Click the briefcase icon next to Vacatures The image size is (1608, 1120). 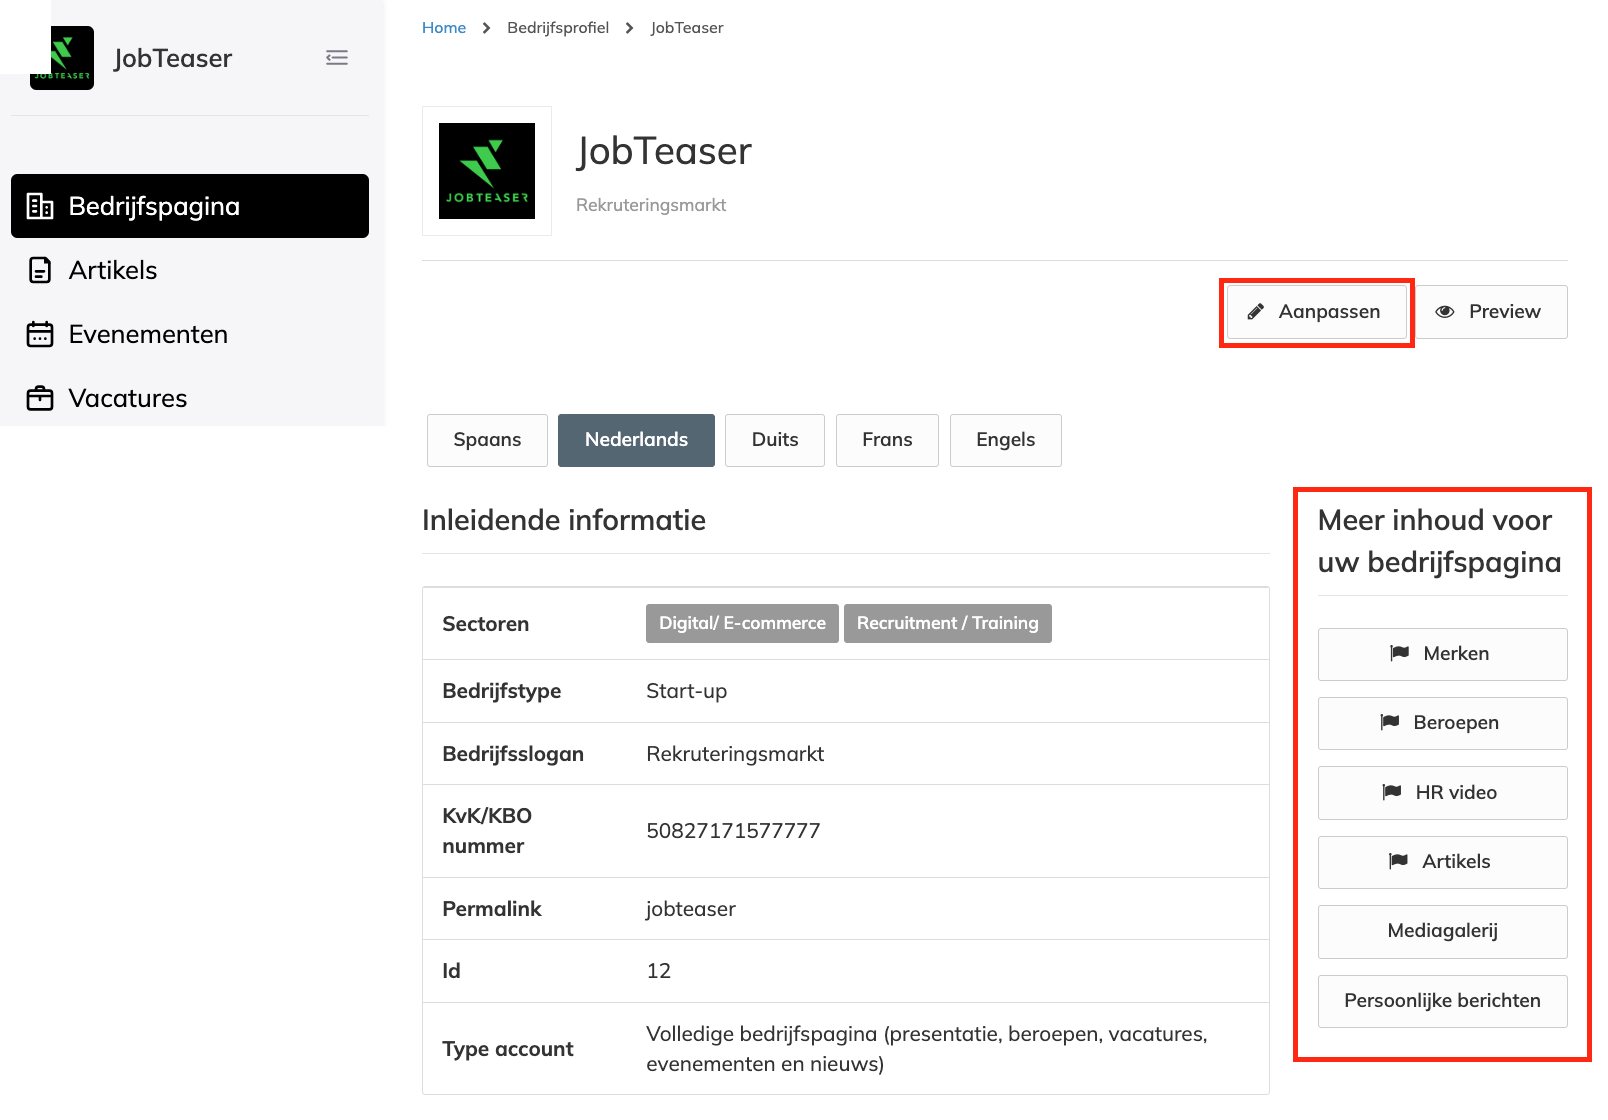pos(40,398)
